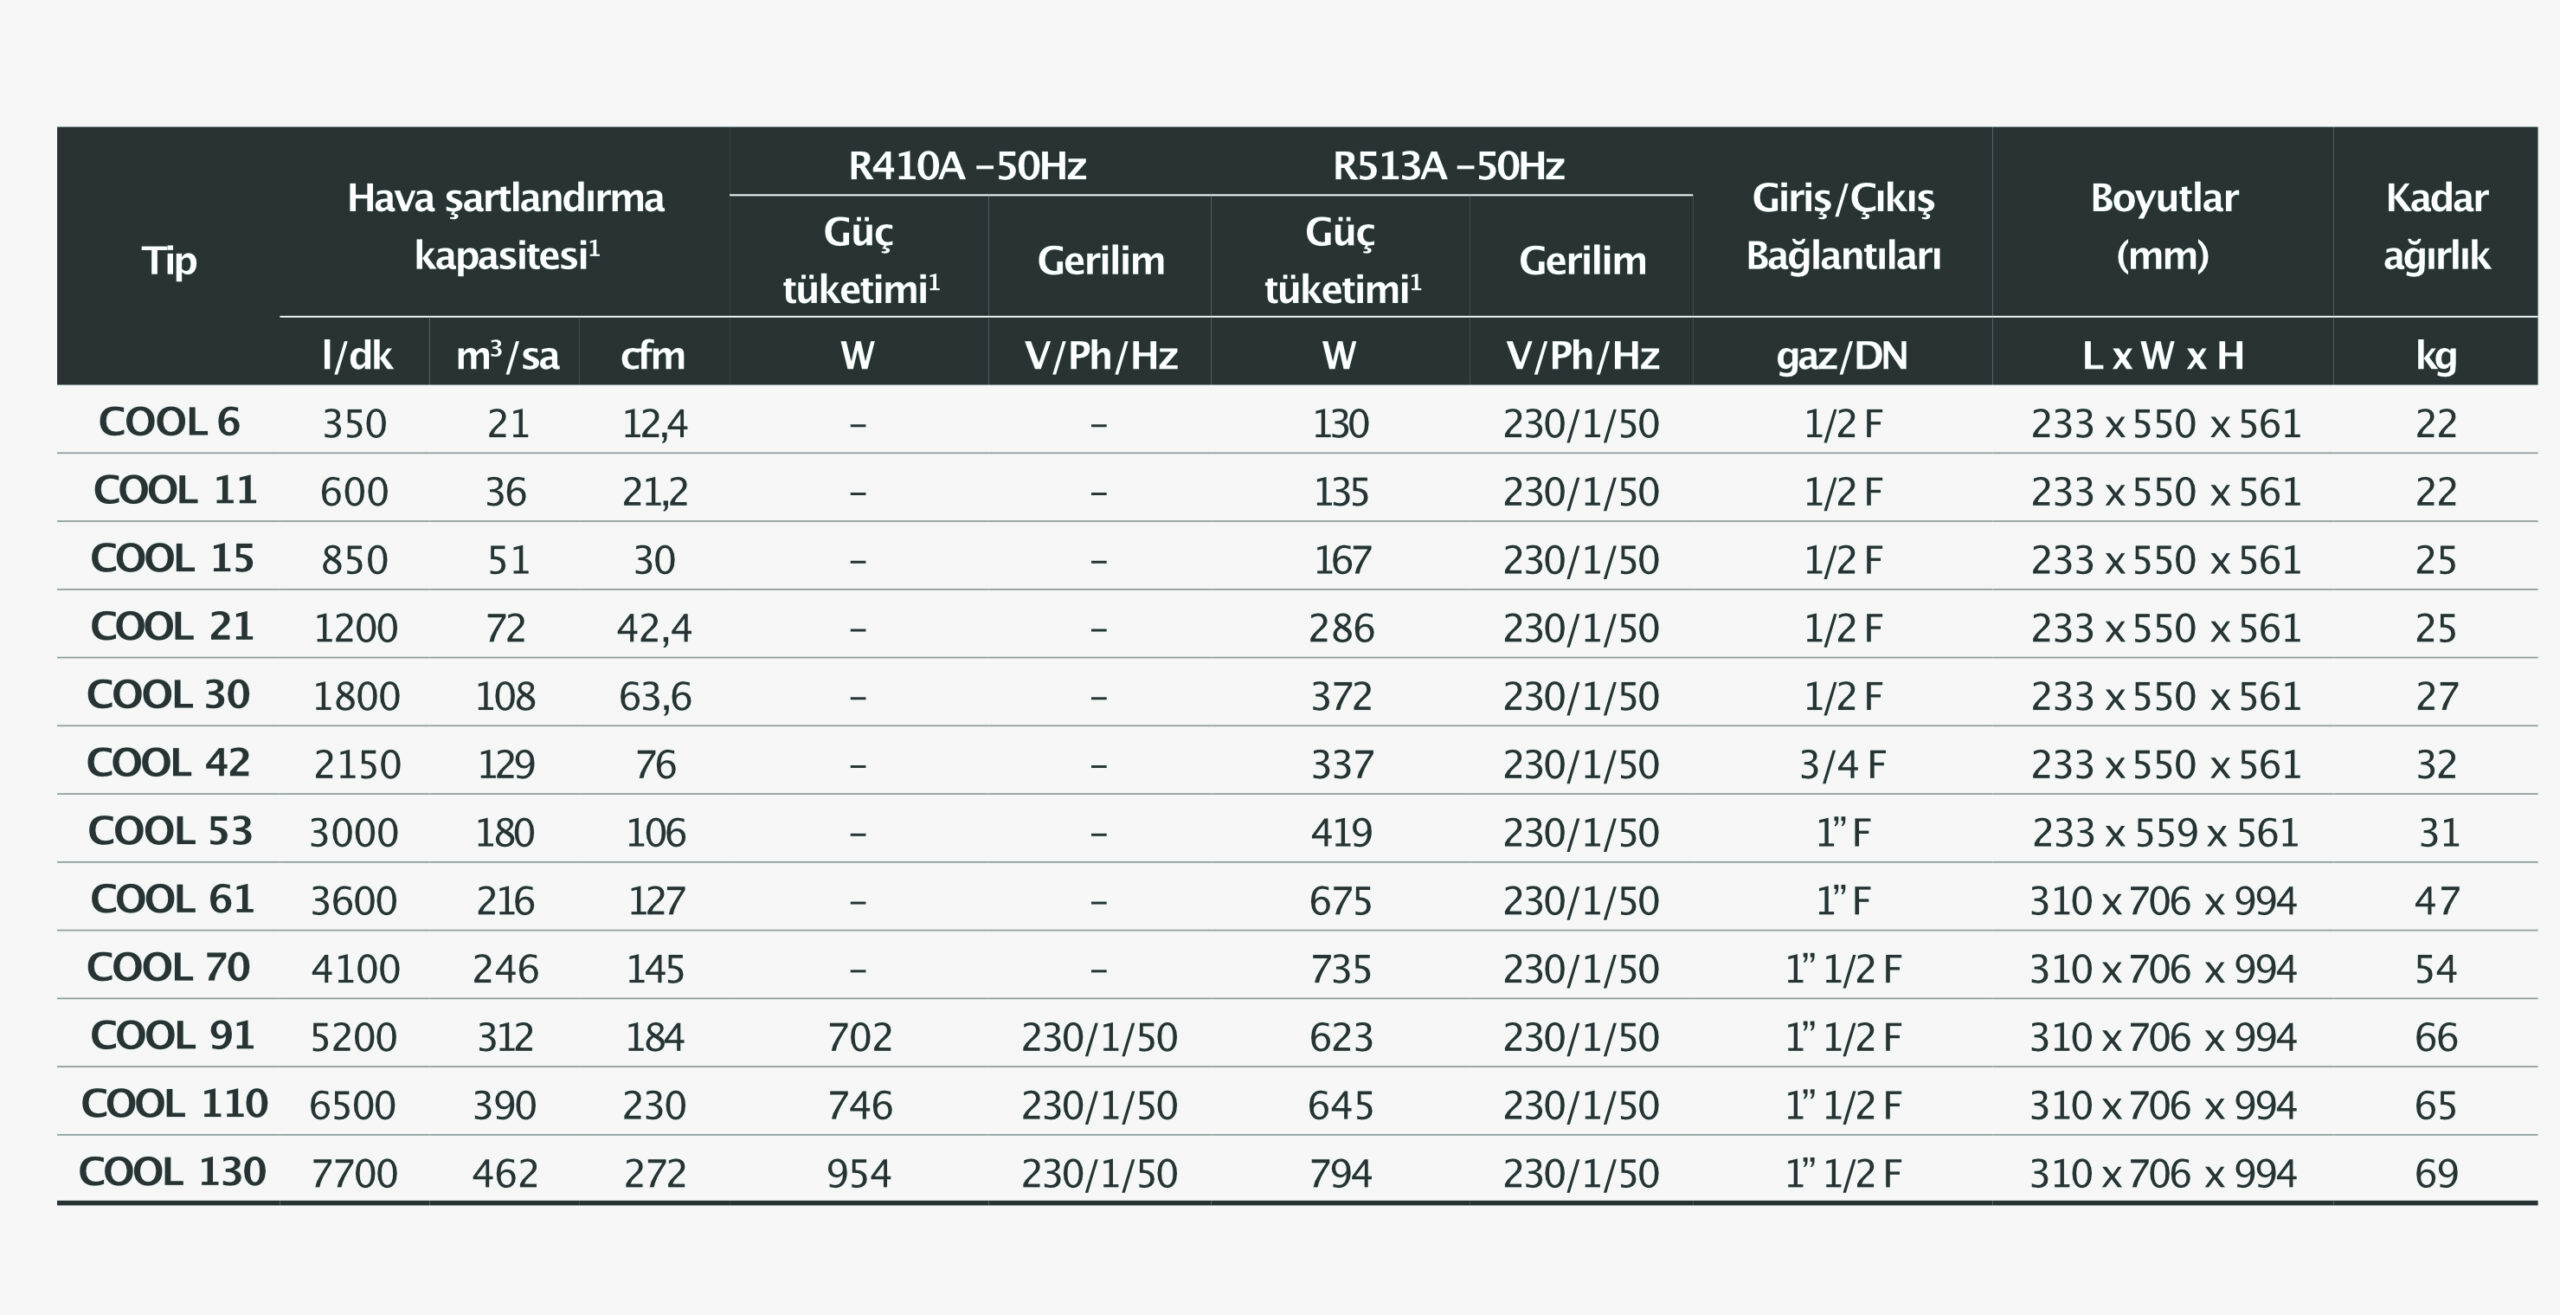Select COOL 30 row label
The image size is (2560, 1315).
pos(168,694)
